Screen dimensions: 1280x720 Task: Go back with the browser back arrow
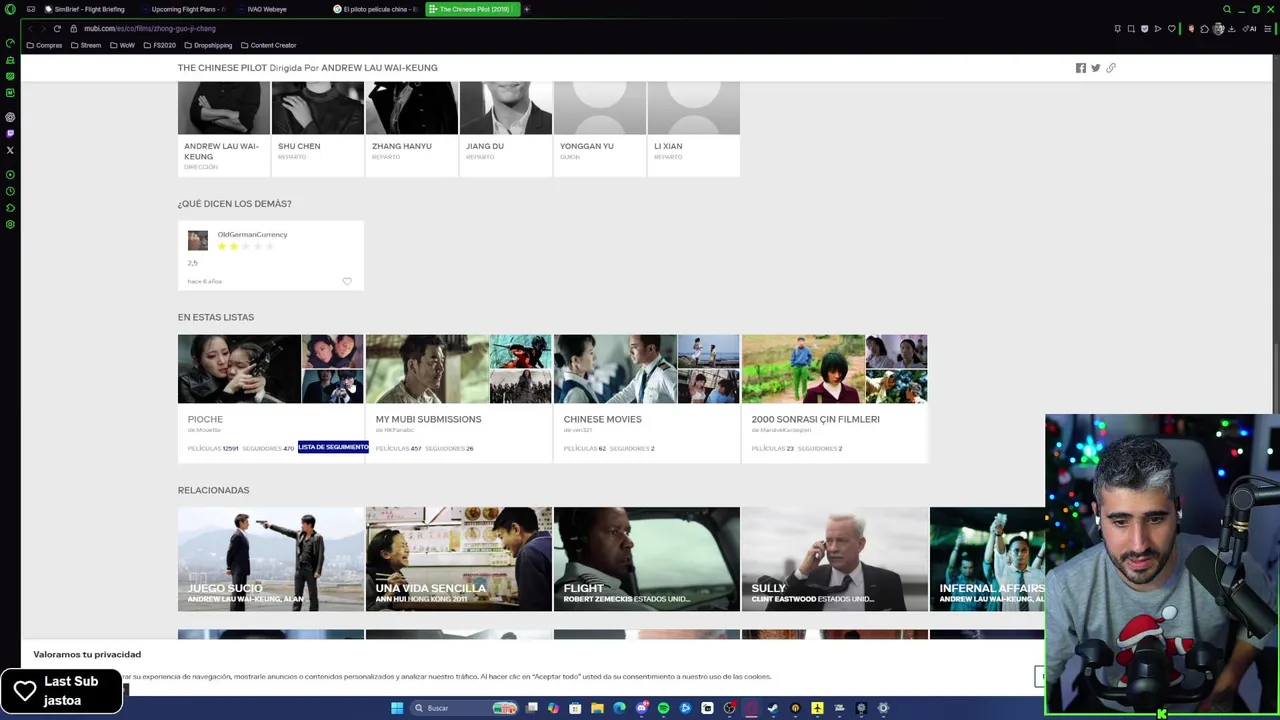(31, 29)
